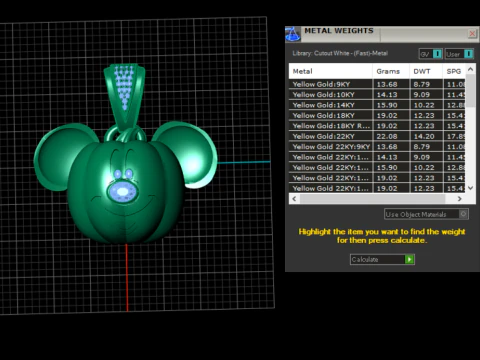
Task: Select the Yellow Gold:9KY row
Action: (377, 84)
